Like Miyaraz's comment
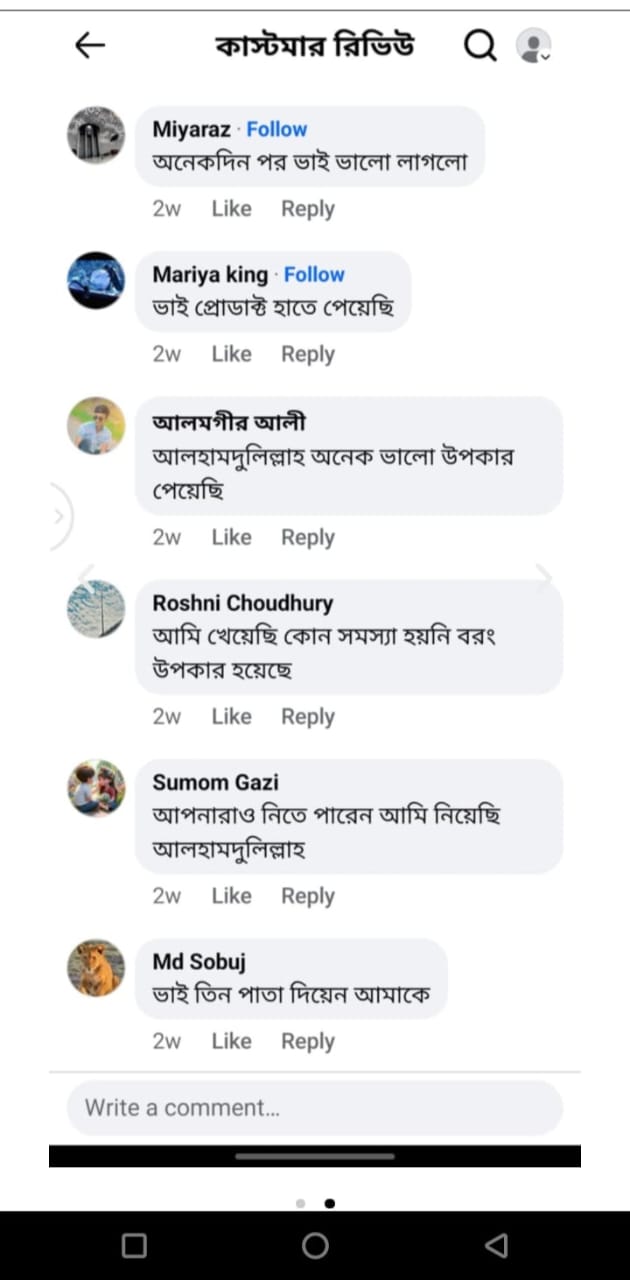630x1280 pixels. tap(231, 208)
